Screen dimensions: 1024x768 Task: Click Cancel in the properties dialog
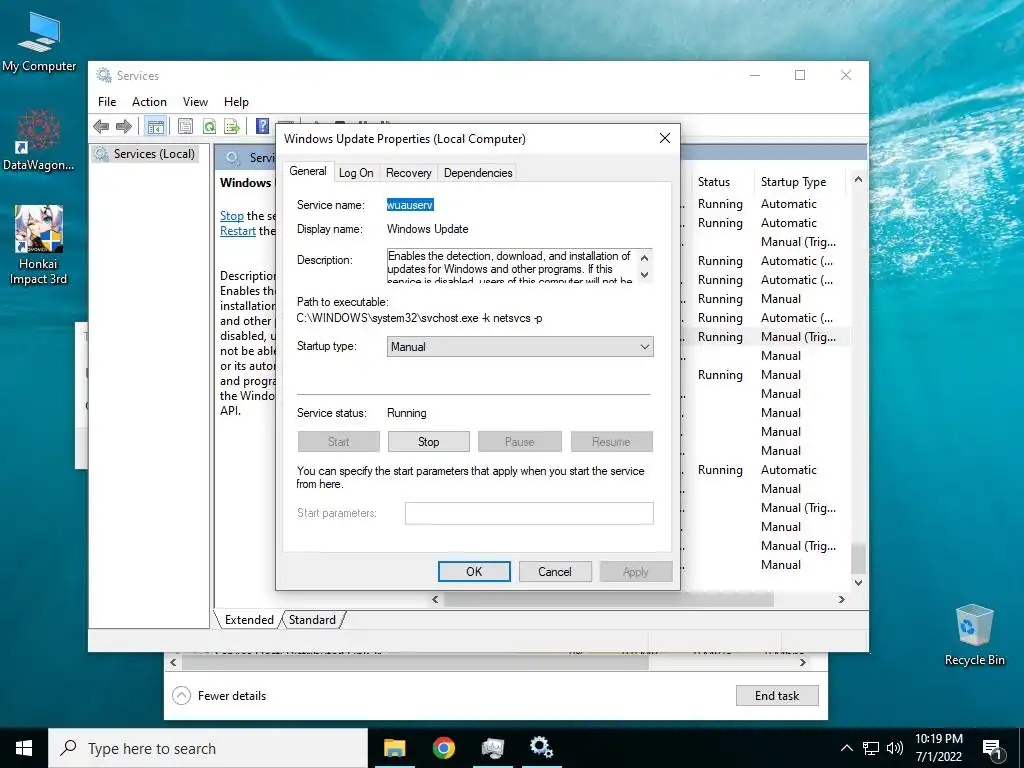[x=555, y=571]
